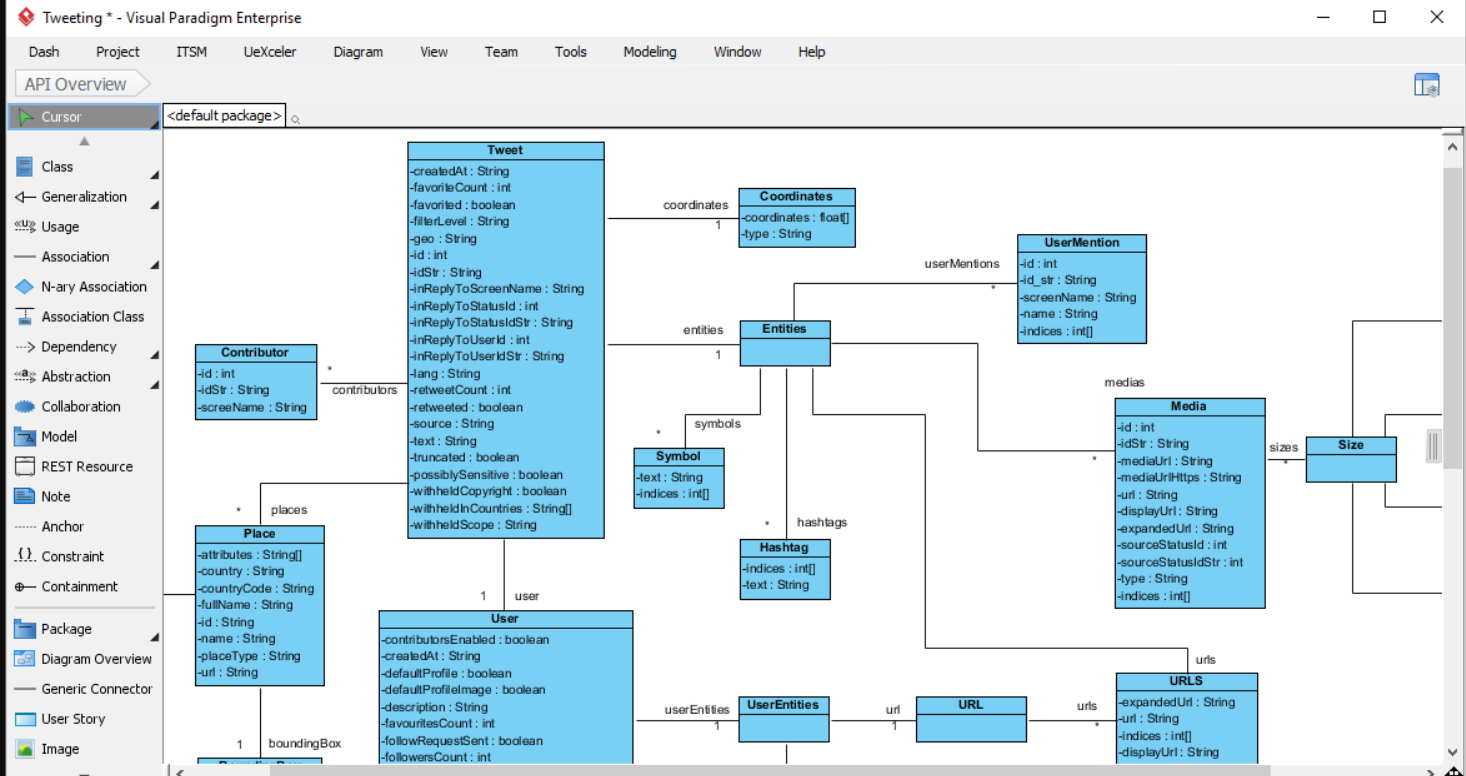Open the Diagram menu
This screenshot has height=776, width=1466.
358,52
